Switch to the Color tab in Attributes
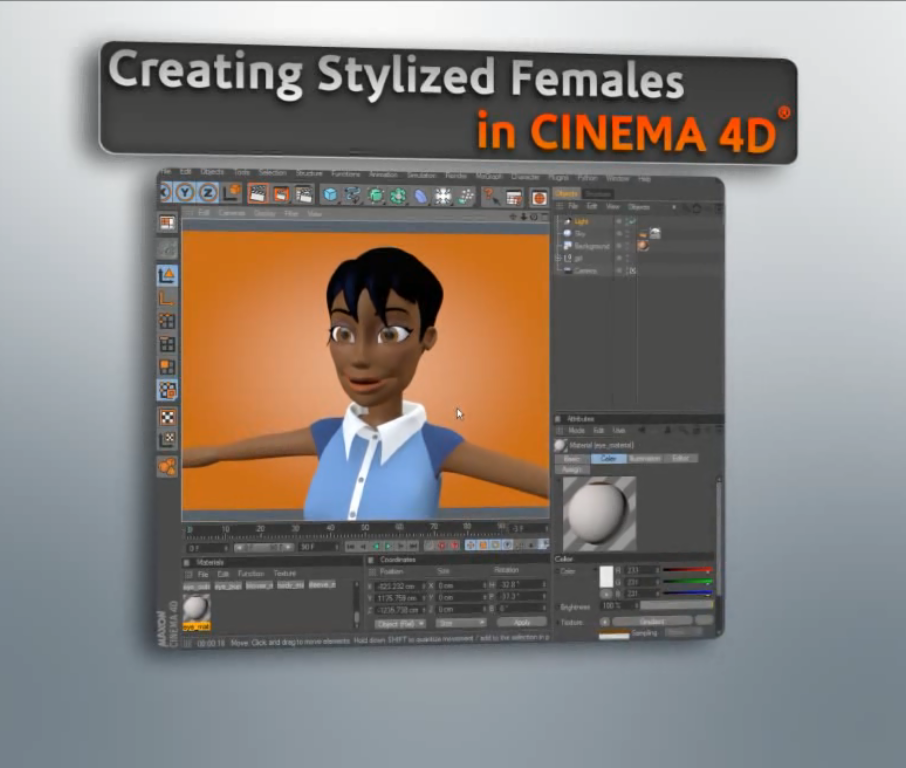The image size is (906, 768). 608,458
